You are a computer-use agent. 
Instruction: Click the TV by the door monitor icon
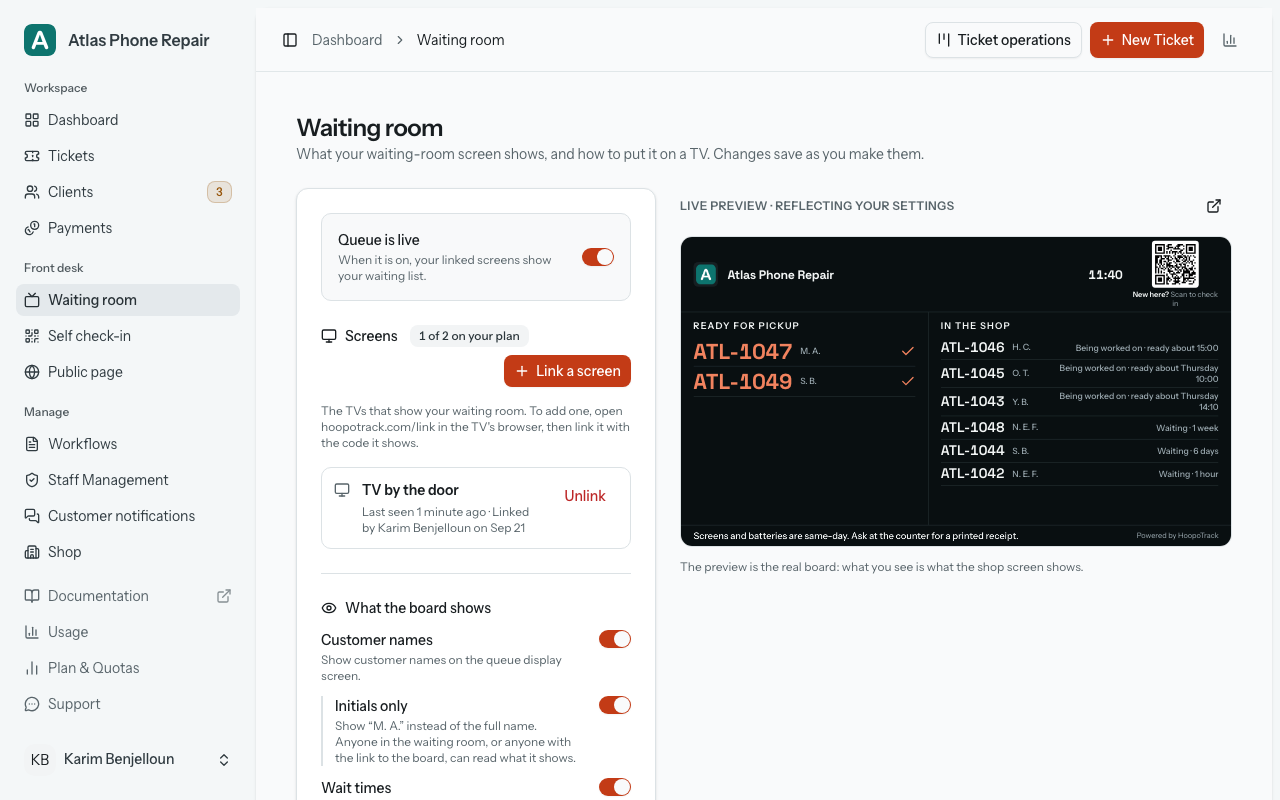342,490
